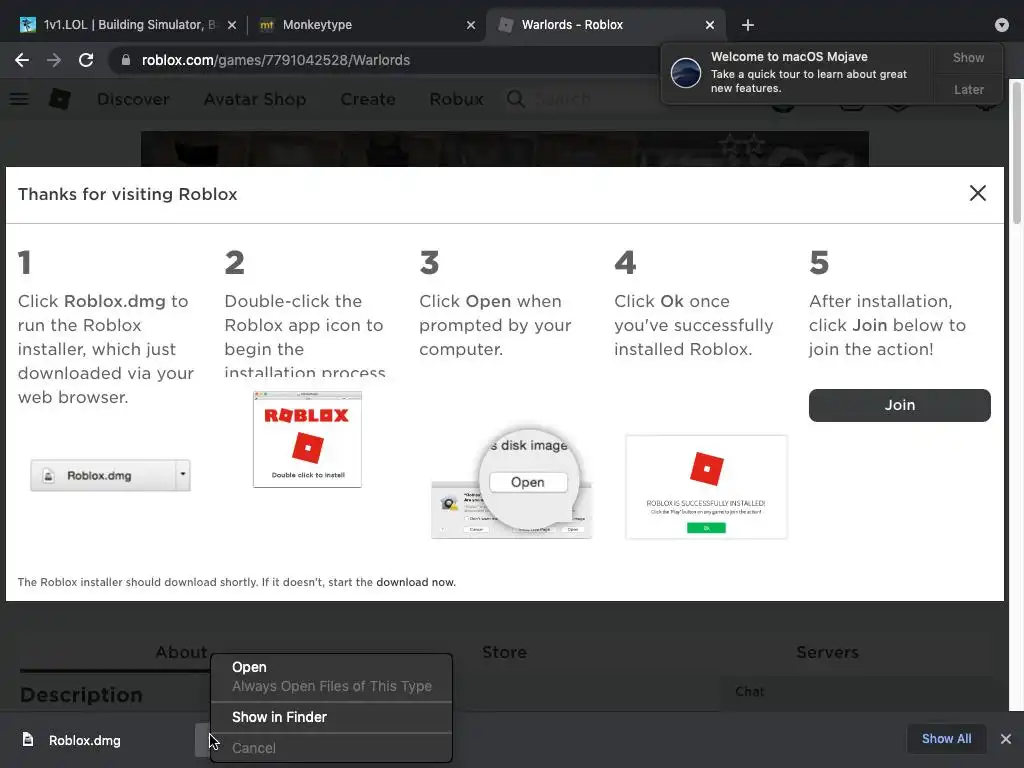1024x768 pixels.
Task: Click the address bar URL
Action: [x=276, y=60]
